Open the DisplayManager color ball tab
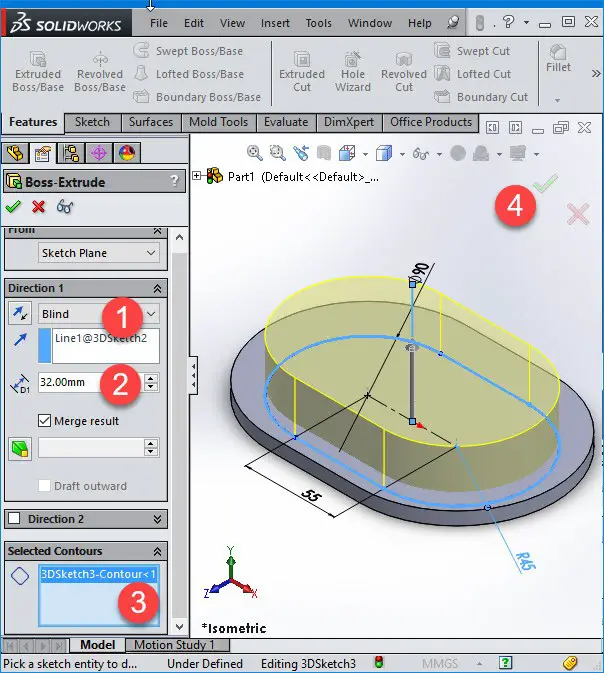Viewport: 604px width, 673px height. pos(127,153)
